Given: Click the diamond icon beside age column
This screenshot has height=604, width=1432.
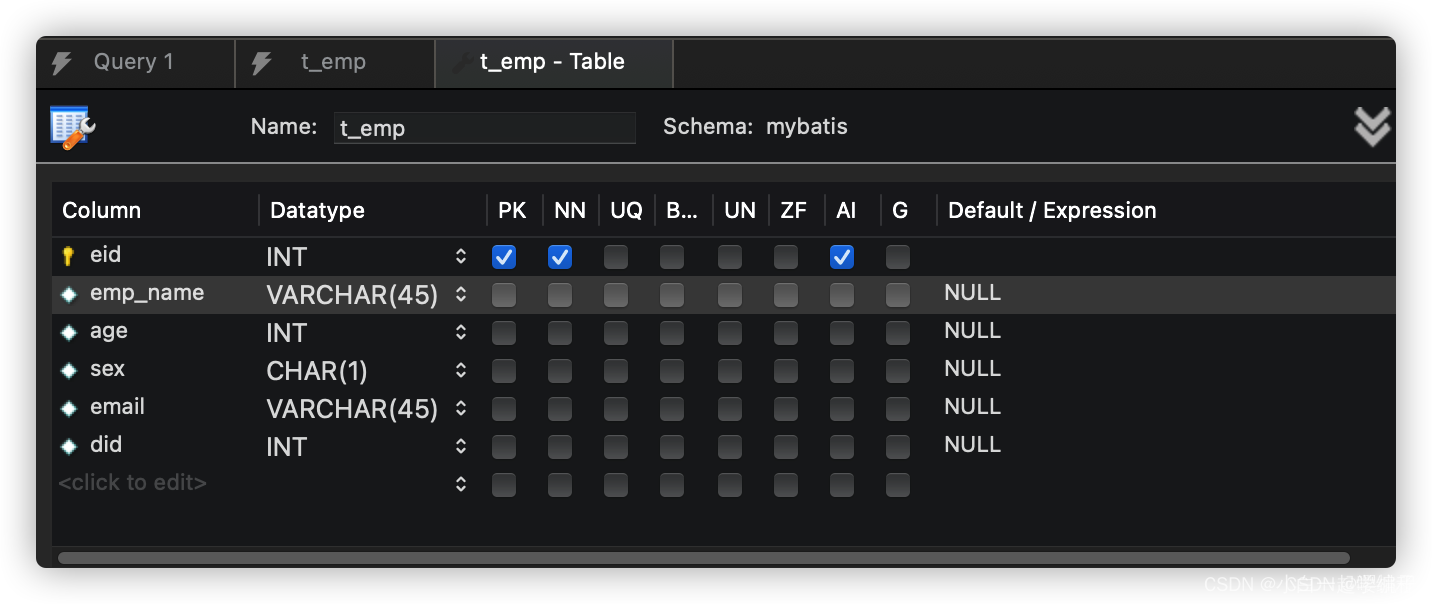Looking at the screenshot, I should 68,332.
